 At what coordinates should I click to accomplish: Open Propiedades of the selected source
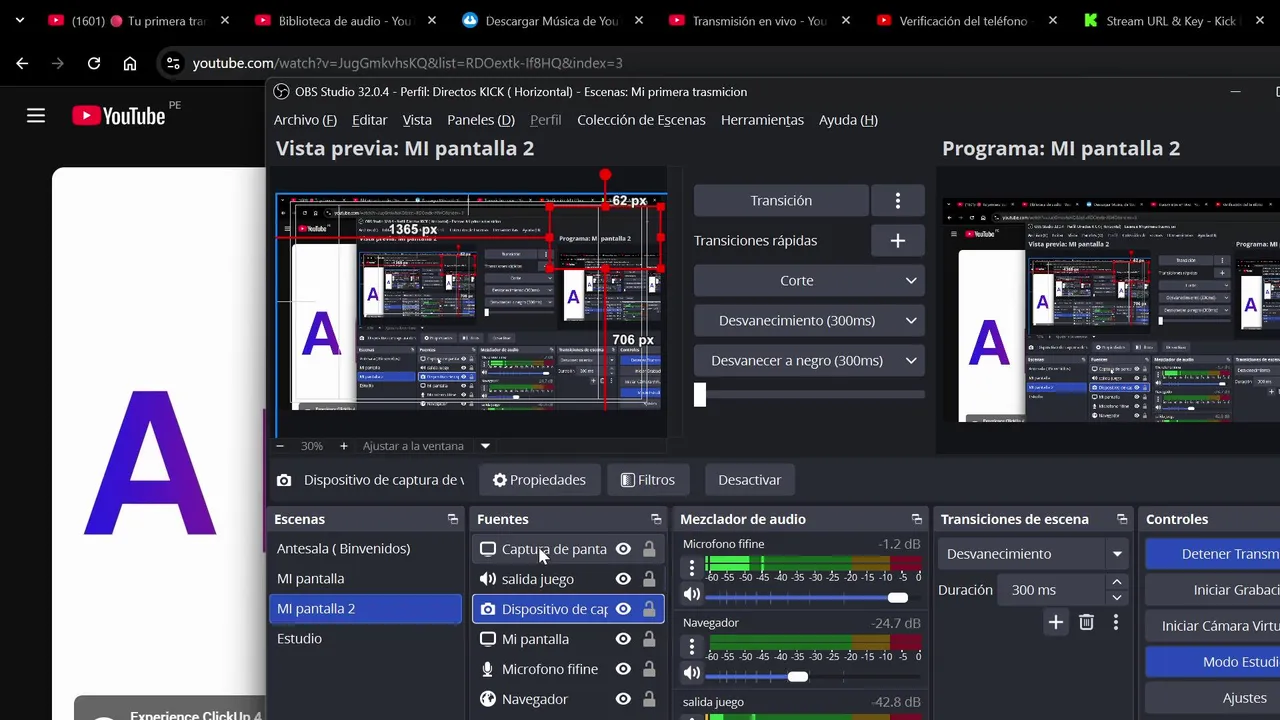[539, 480]
